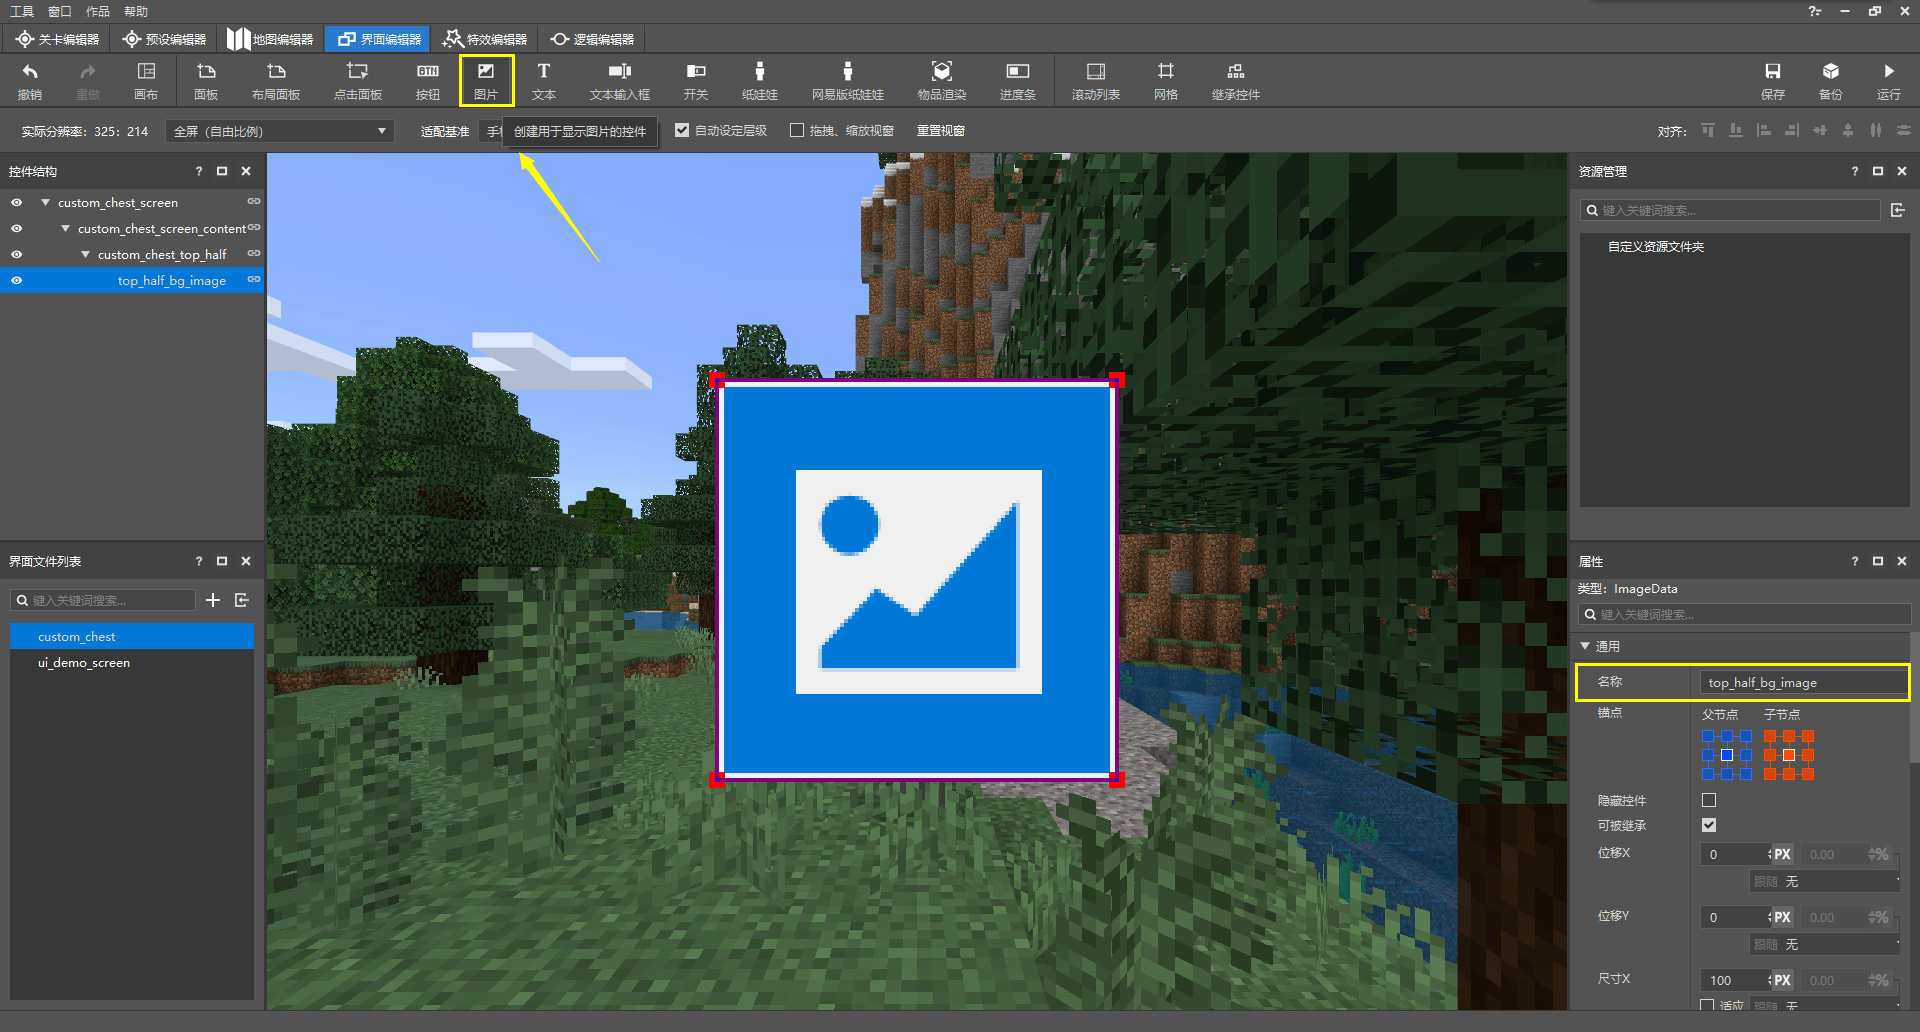Collapse the custom_chest_top_half node
Viewport: 1920px width, 1032px height.
85,254
